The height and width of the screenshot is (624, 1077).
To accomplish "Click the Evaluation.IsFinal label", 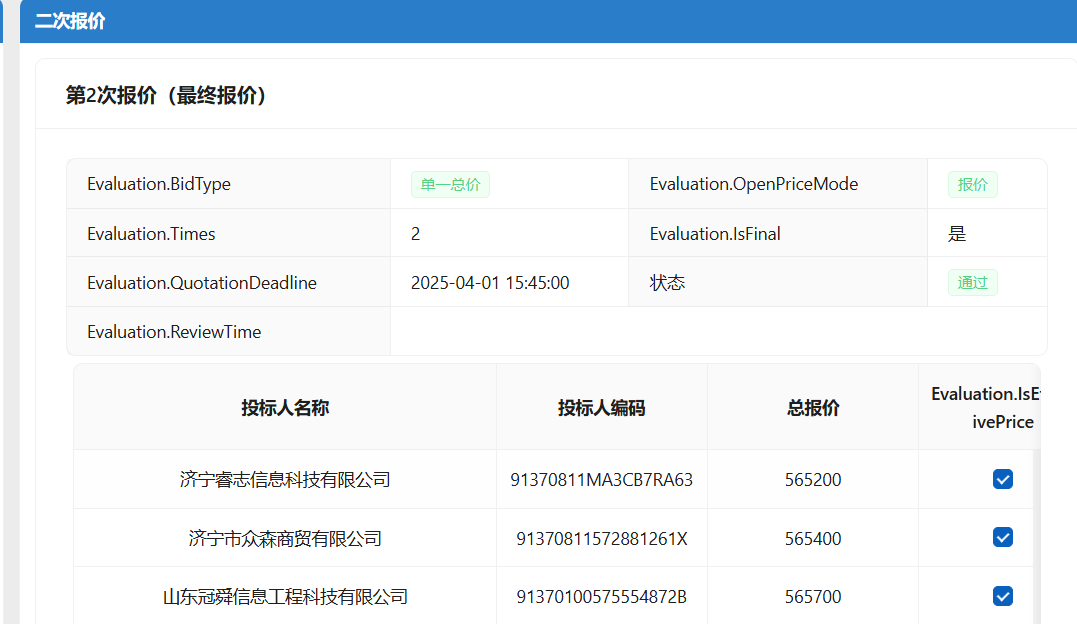I will tap(715, 234).
